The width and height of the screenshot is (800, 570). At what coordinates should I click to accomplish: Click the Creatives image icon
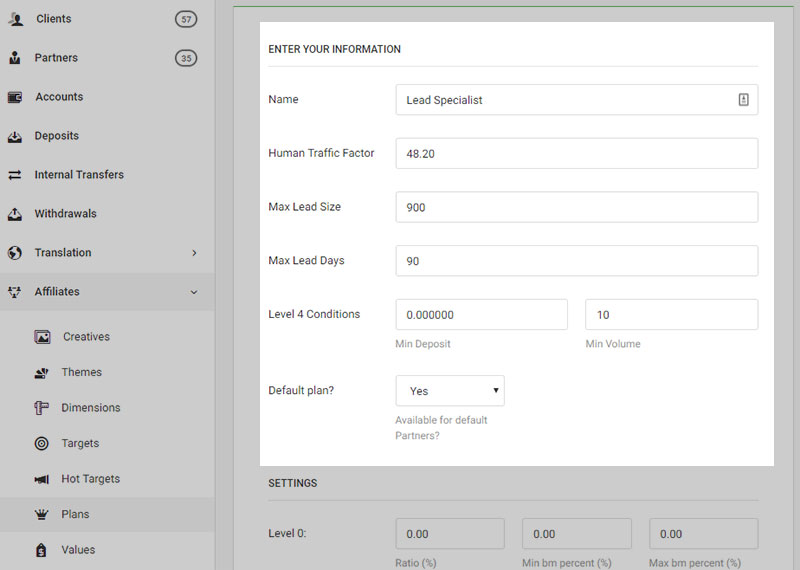pyautogui.click(x=42, y=337)
